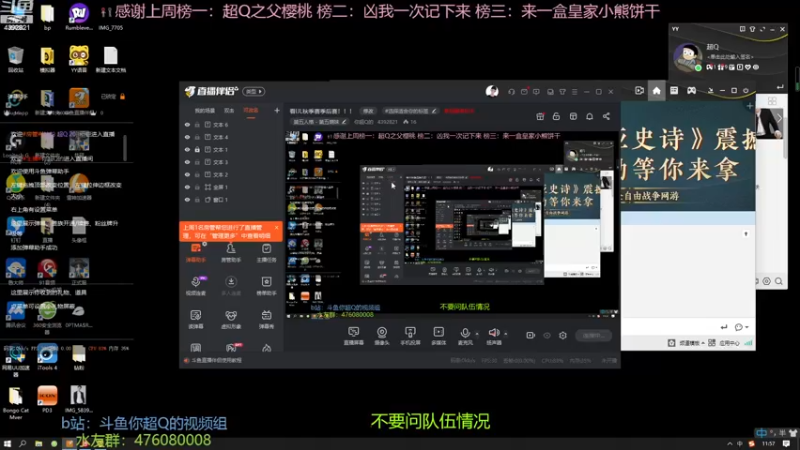Click the start streaming button at bottom right
Viewport: 800px width, 450px height.
pos(593,335)
